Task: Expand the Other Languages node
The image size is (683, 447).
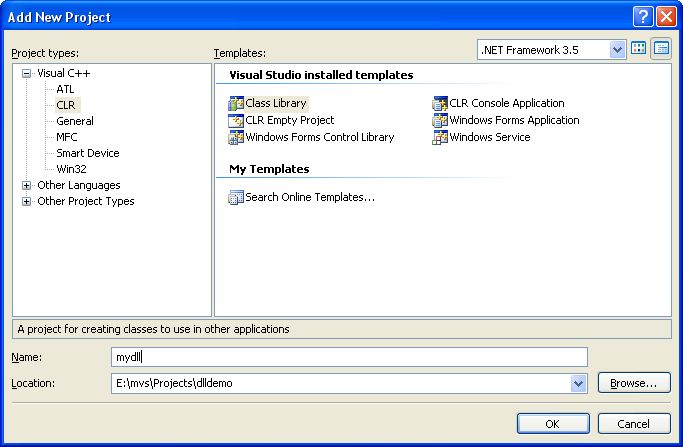Action: 27,186
